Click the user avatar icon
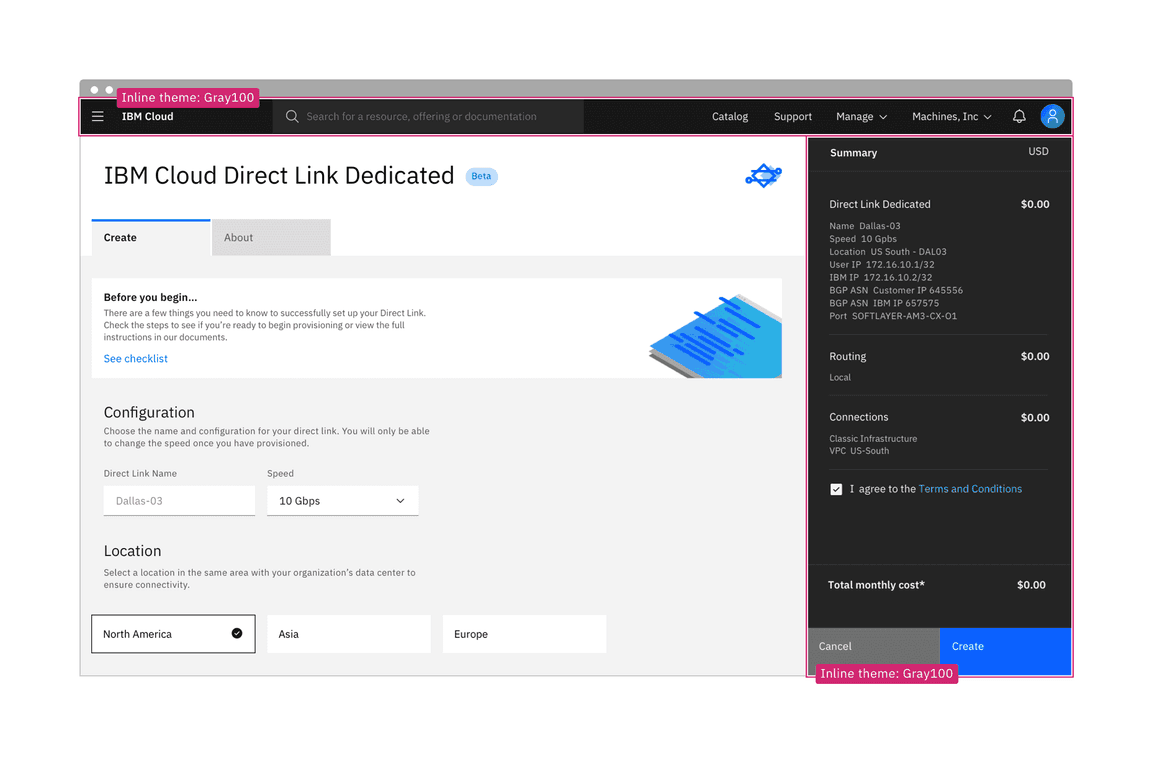1152x767 pixels. [1052, 116]
